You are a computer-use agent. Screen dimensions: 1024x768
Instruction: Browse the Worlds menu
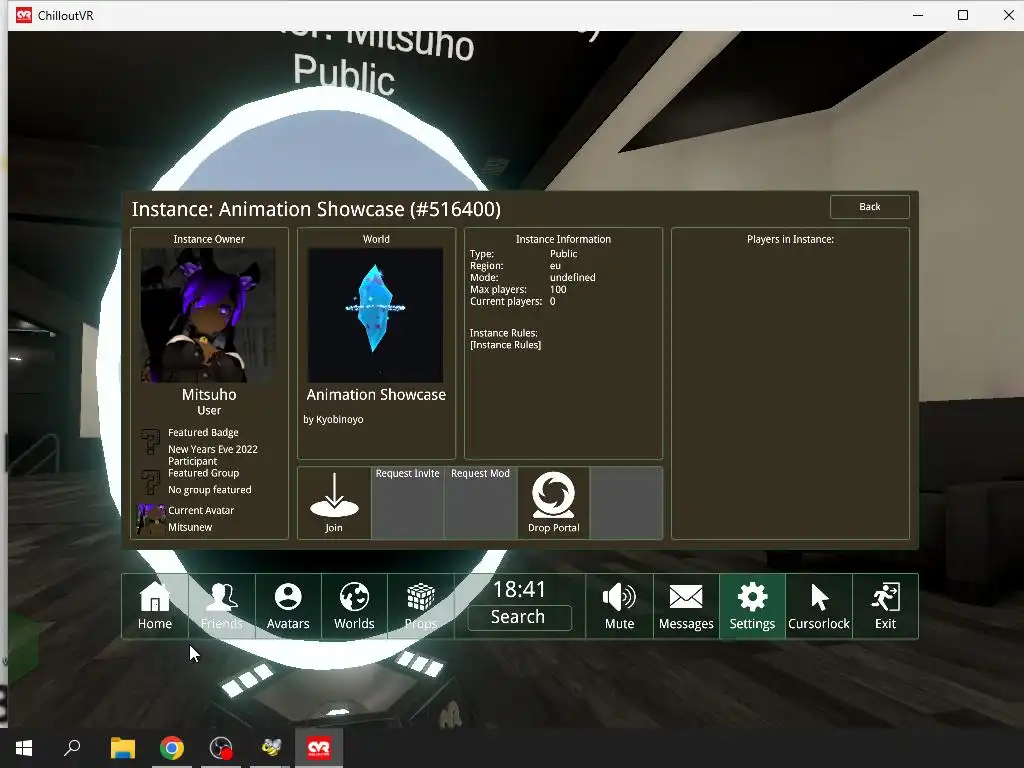(x=354, y=606)
